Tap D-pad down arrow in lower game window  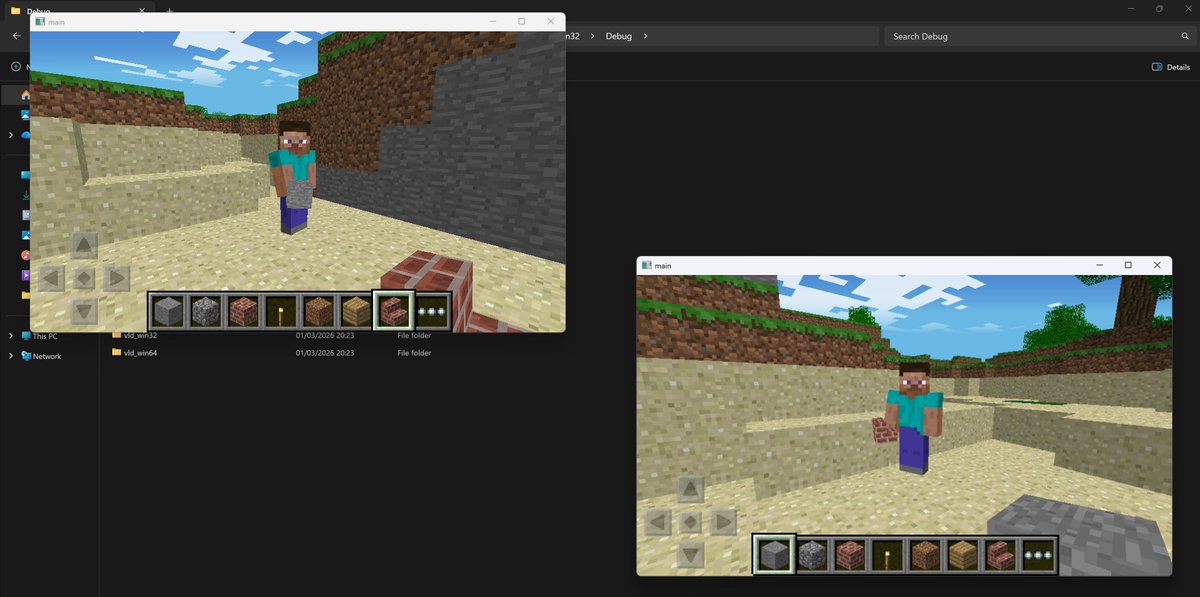(691, 555)
